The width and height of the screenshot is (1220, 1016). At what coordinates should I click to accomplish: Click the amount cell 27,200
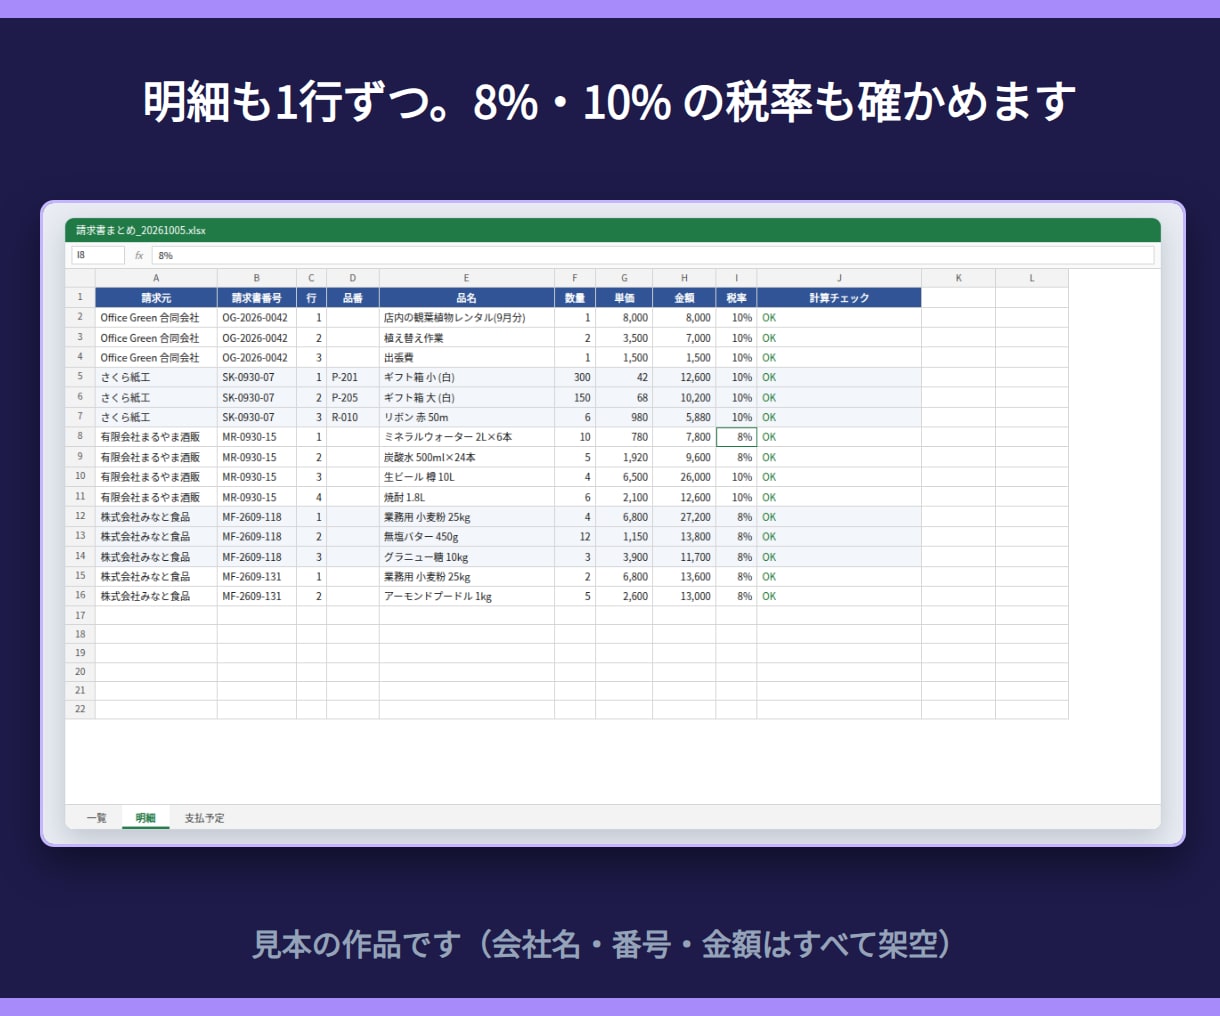point(684,517)
